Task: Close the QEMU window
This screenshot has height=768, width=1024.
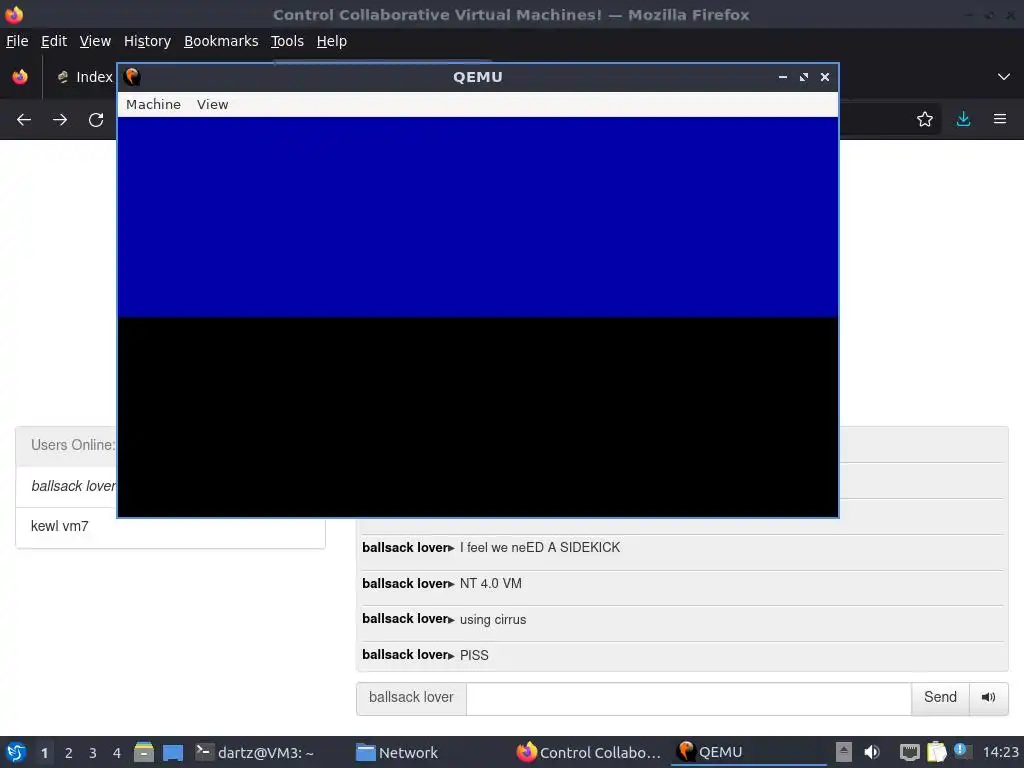Action: (825, 77)
